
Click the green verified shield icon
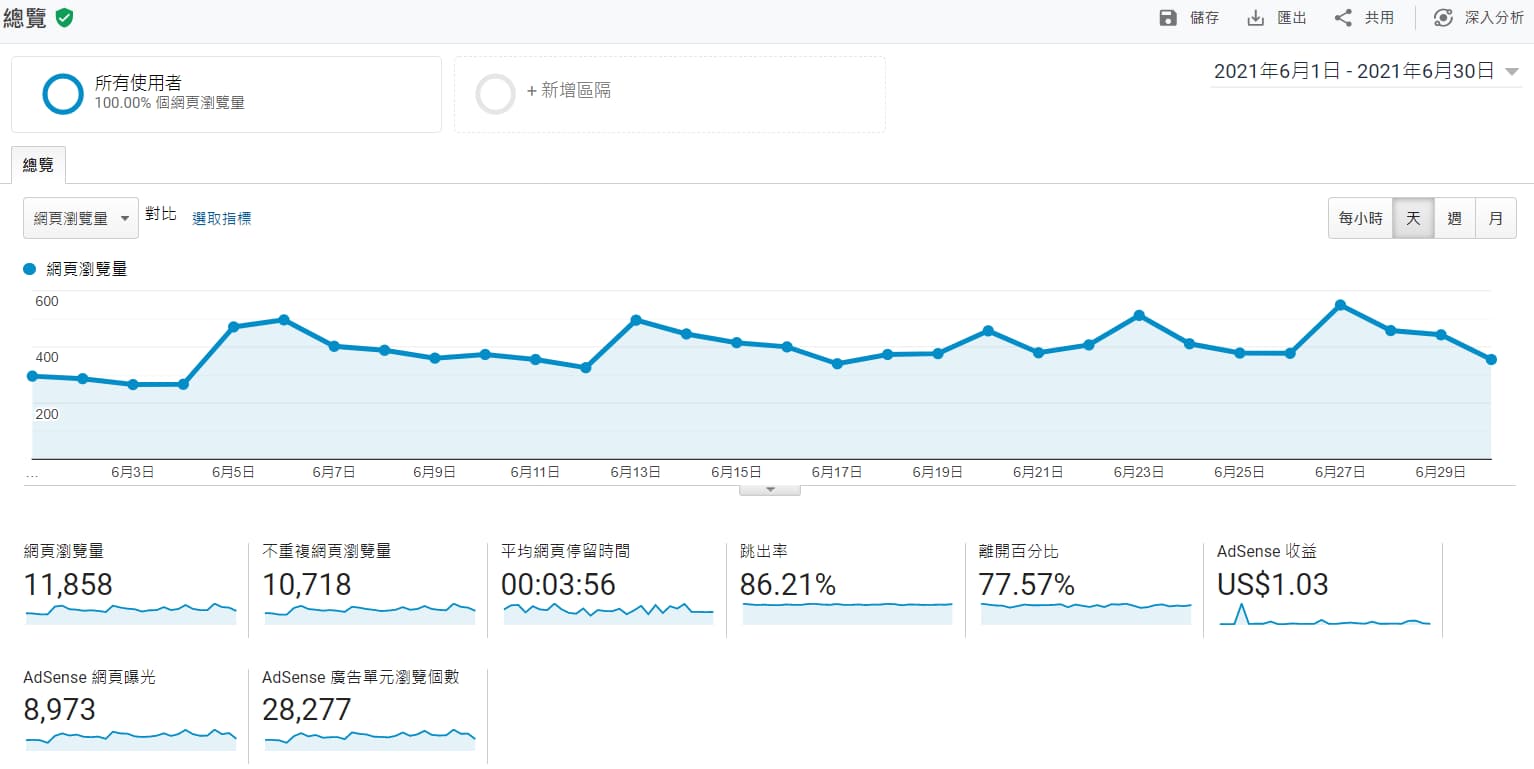(x=64, y=18)
